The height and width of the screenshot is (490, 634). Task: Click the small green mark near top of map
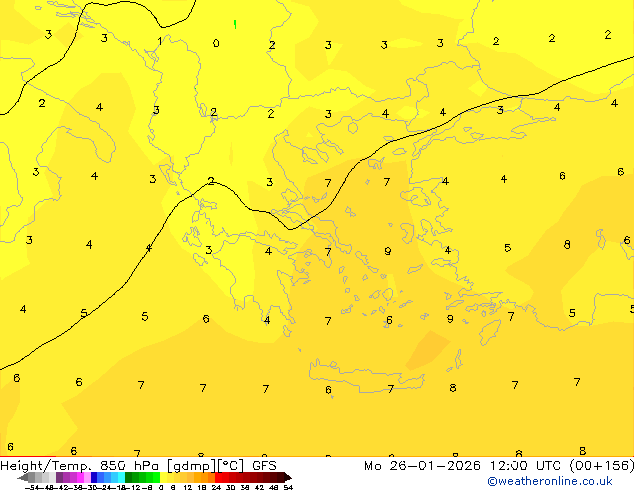point(235,25)
